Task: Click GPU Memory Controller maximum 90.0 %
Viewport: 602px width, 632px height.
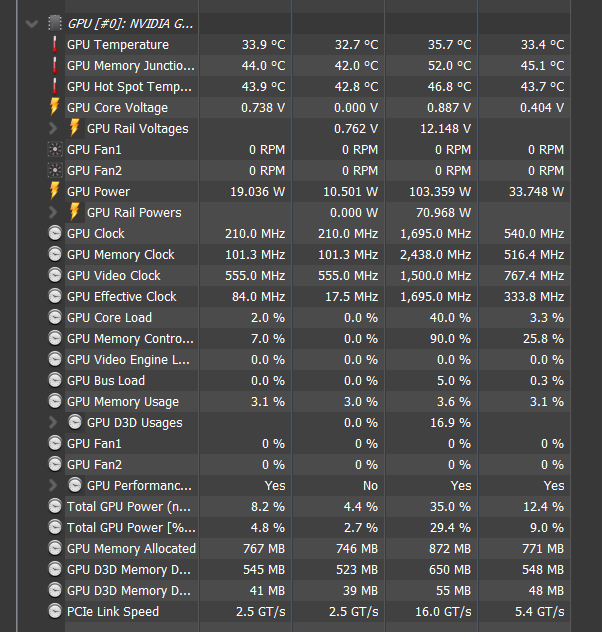Action: pyautogui.click(x=450, y=339)
